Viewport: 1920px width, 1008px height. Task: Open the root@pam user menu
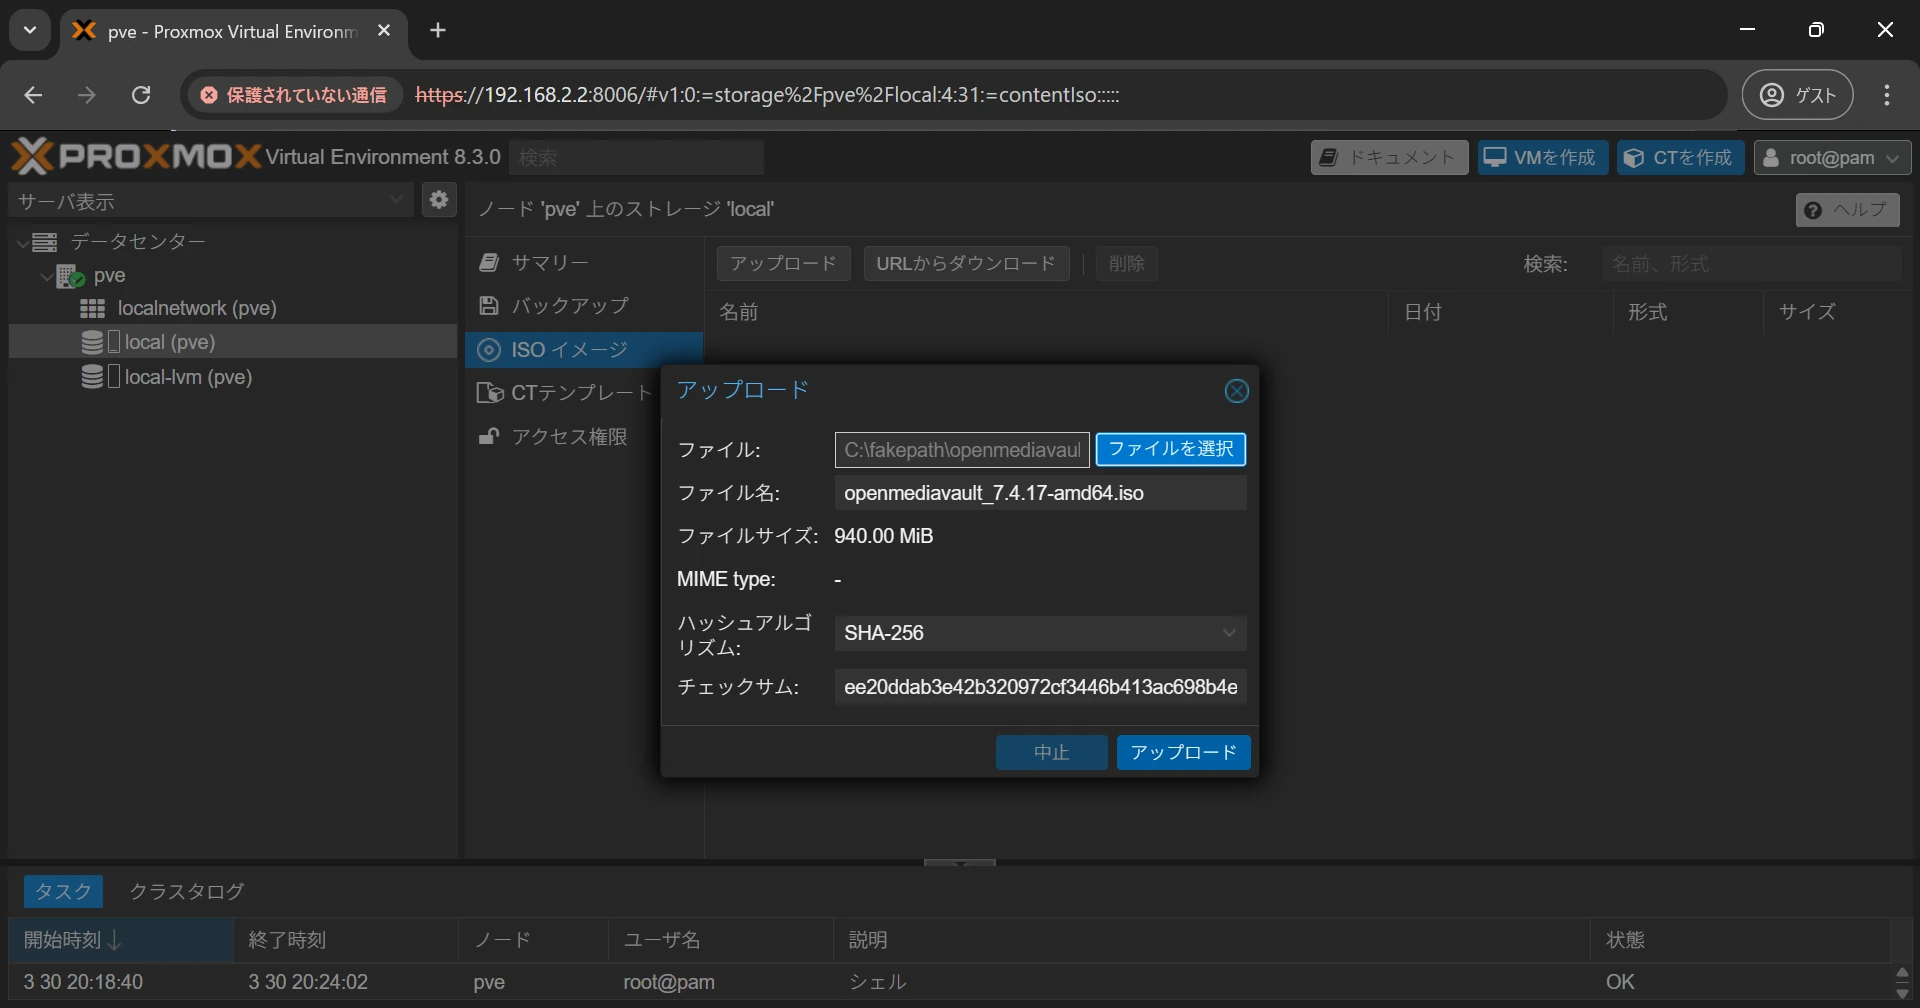click(1833, 157)
